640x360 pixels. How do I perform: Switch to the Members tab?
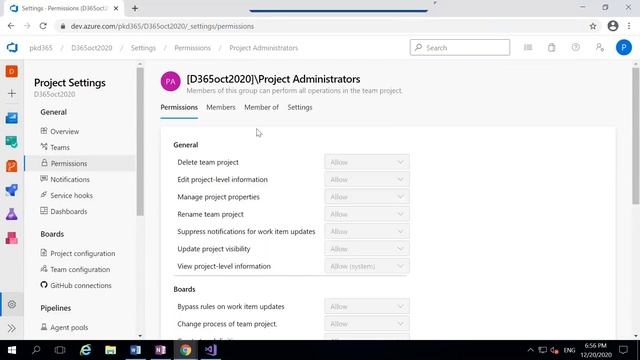(221, 107)
